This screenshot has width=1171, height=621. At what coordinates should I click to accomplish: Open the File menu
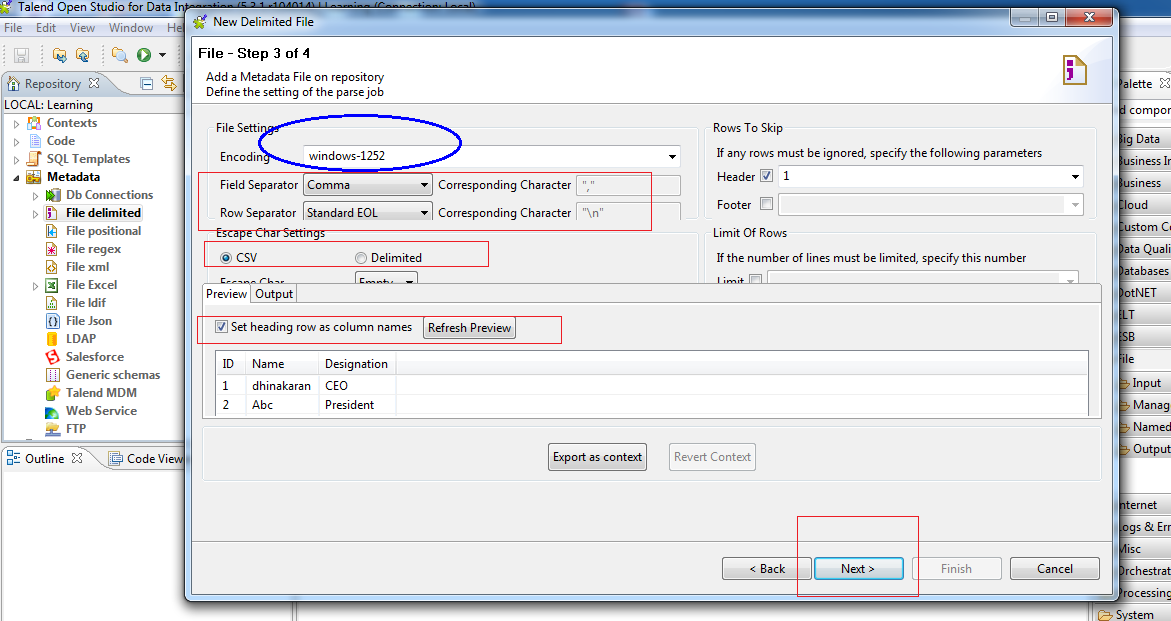coord(13,28)
